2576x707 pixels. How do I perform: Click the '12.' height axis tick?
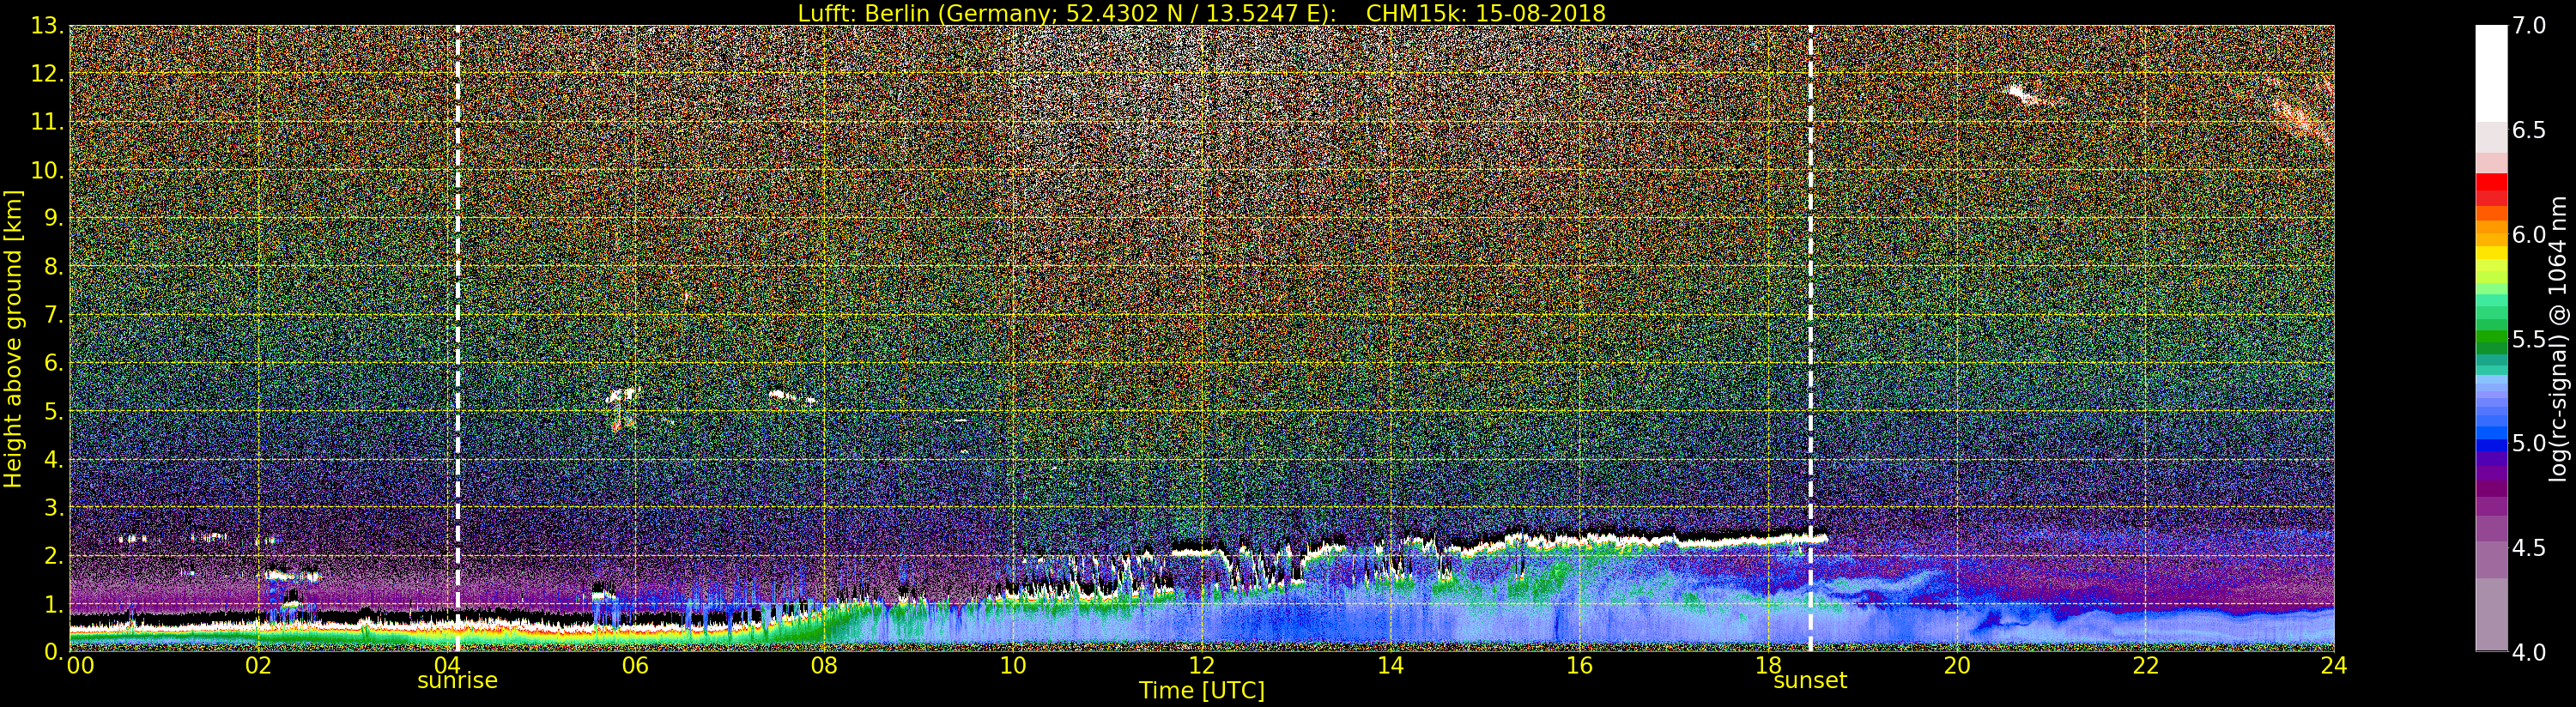tap(47, 74)
